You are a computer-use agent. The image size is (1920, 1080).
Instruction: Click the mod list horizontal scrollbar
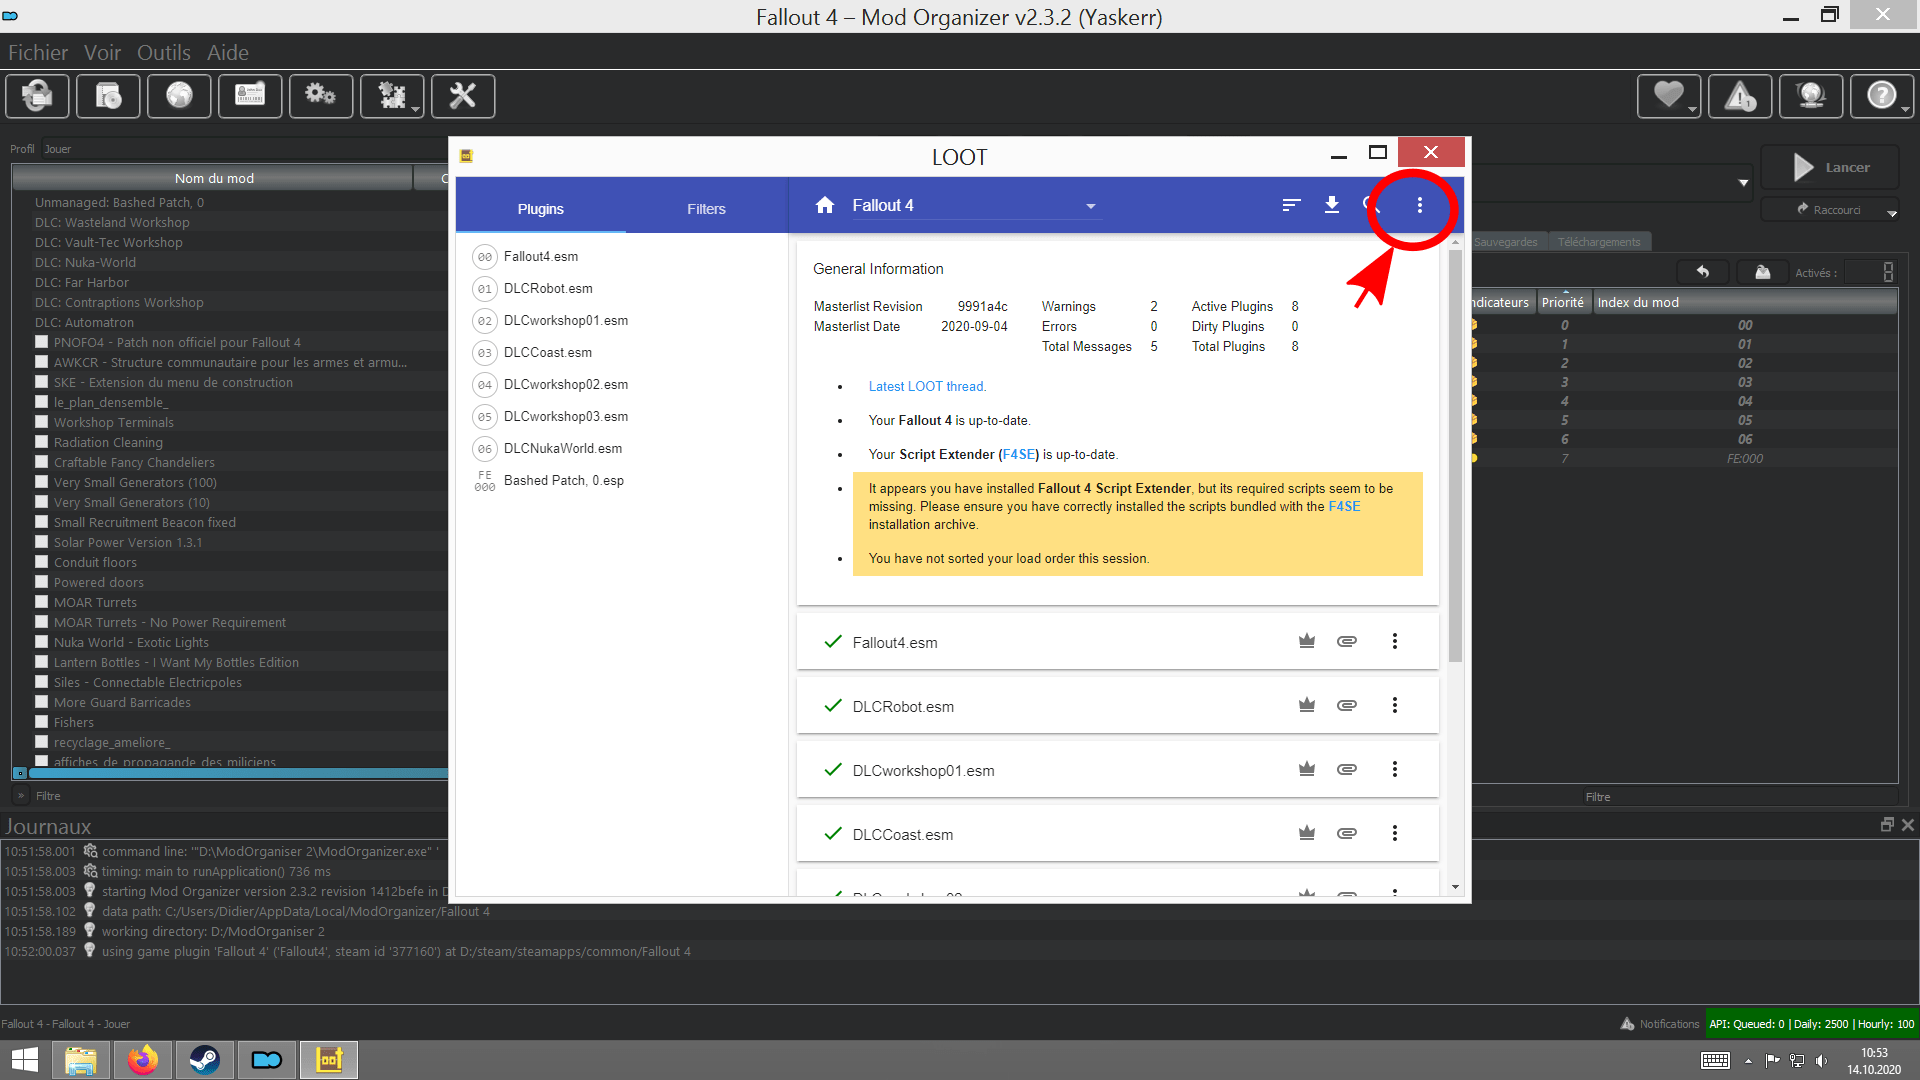coord(238,773)
